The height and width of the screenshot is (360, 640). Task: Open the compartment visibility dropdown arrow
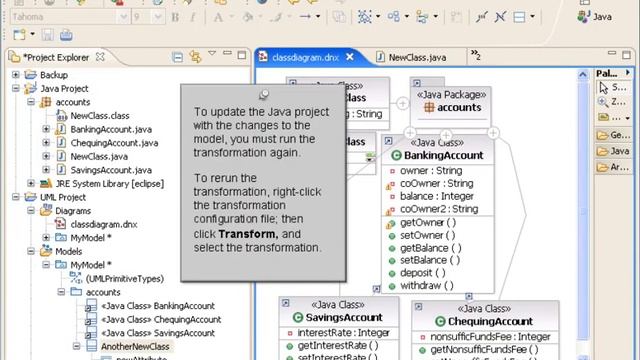point(532,17)
